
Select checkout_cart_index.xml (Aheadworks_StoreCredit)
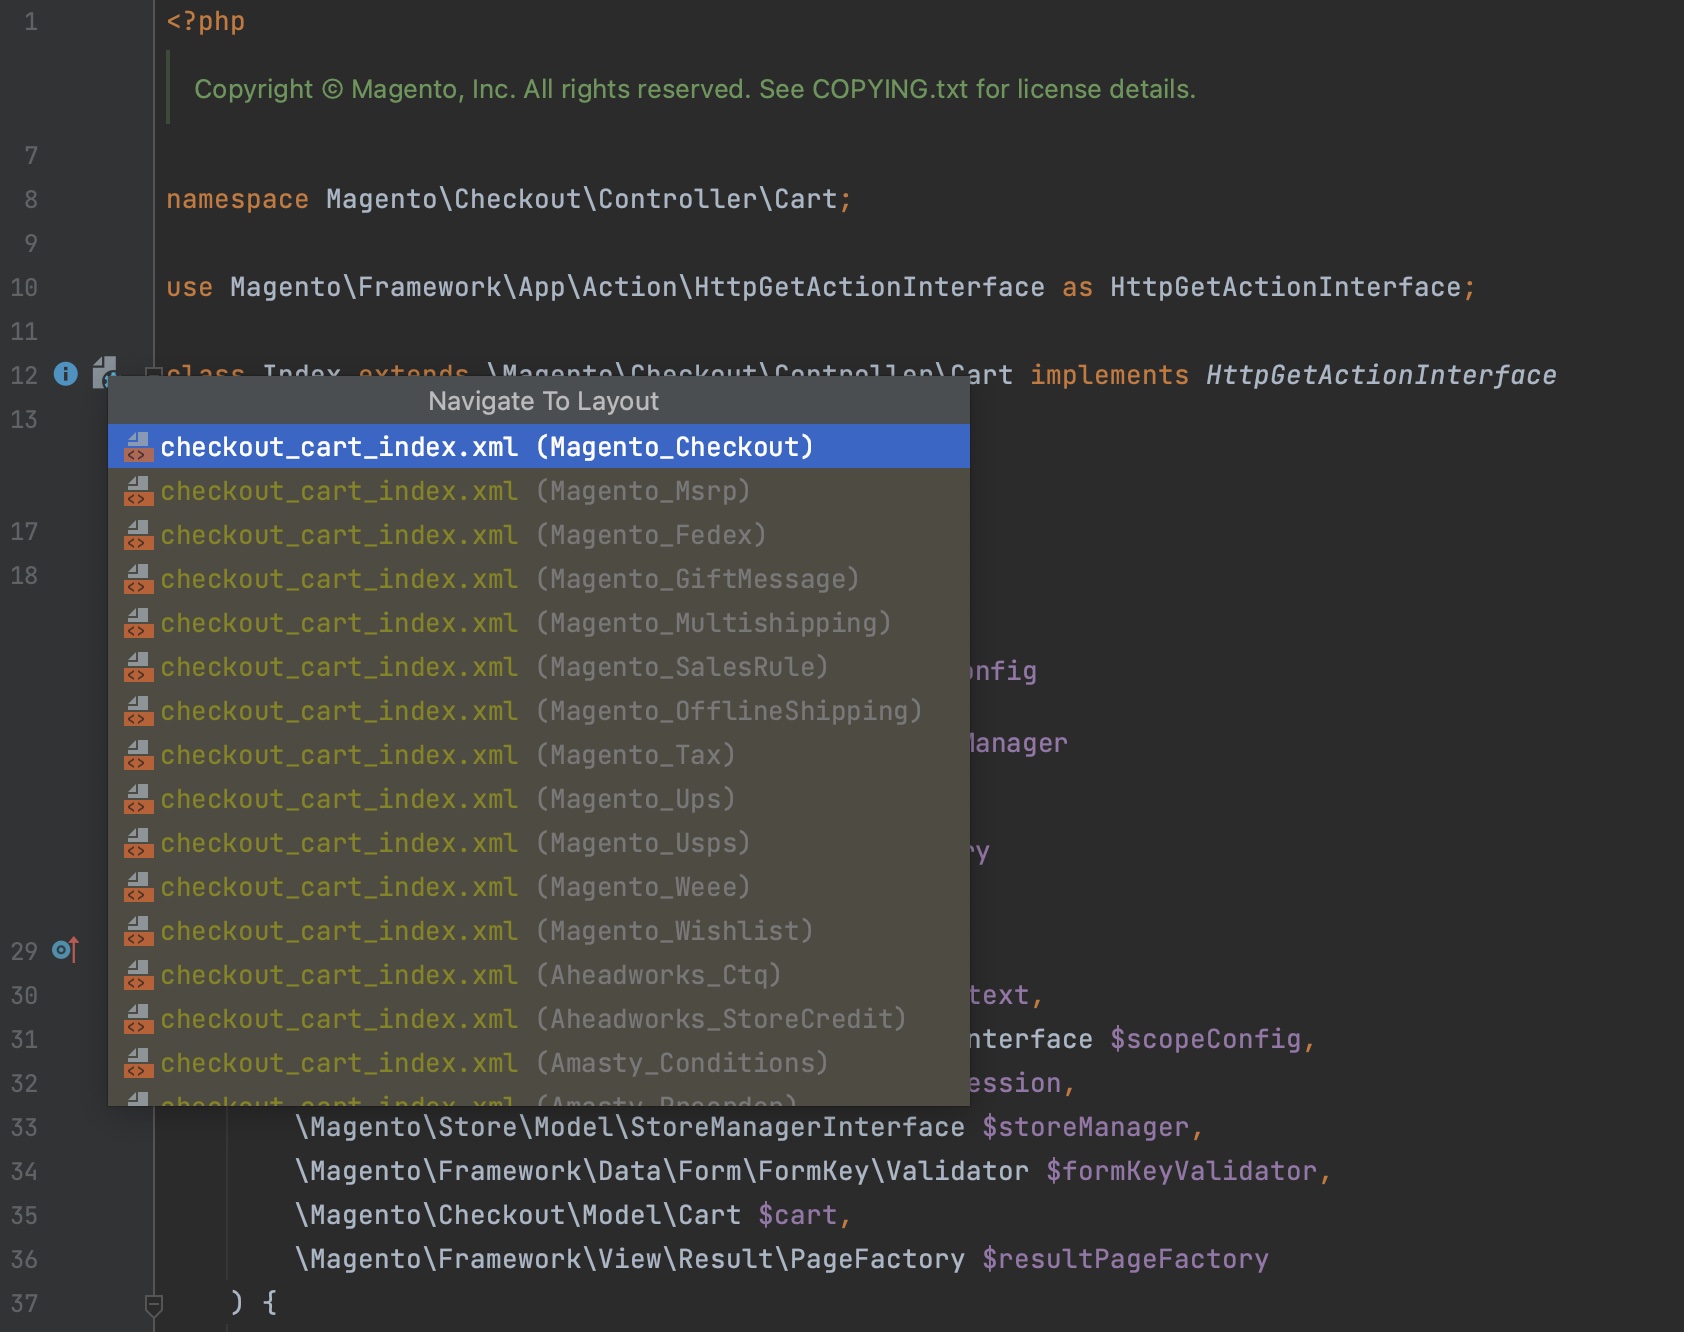(x=538, y=1018)
